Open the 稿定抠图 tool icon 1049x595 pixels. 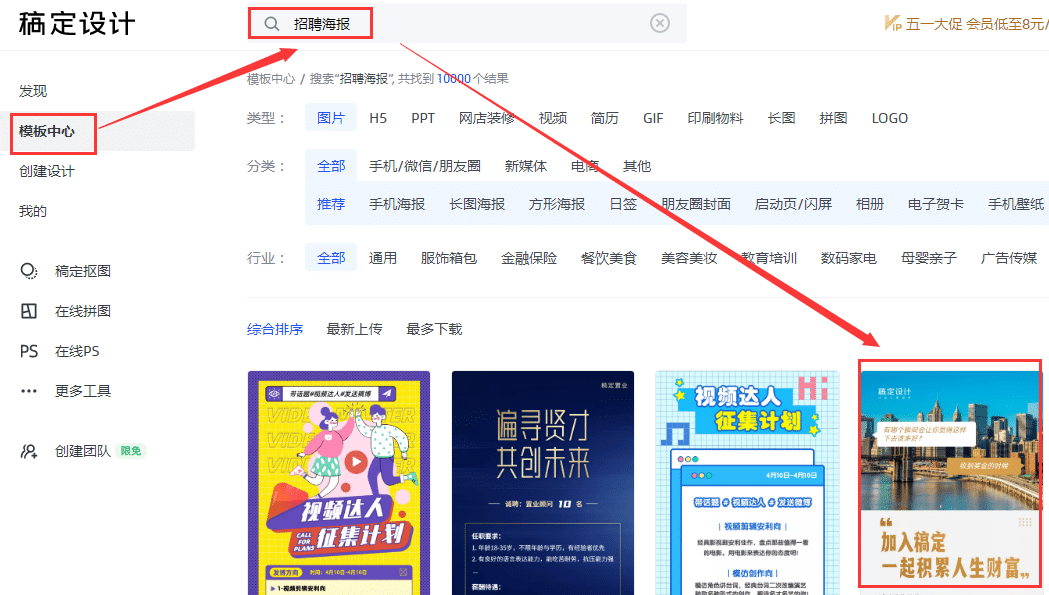[x=29, y=271]
